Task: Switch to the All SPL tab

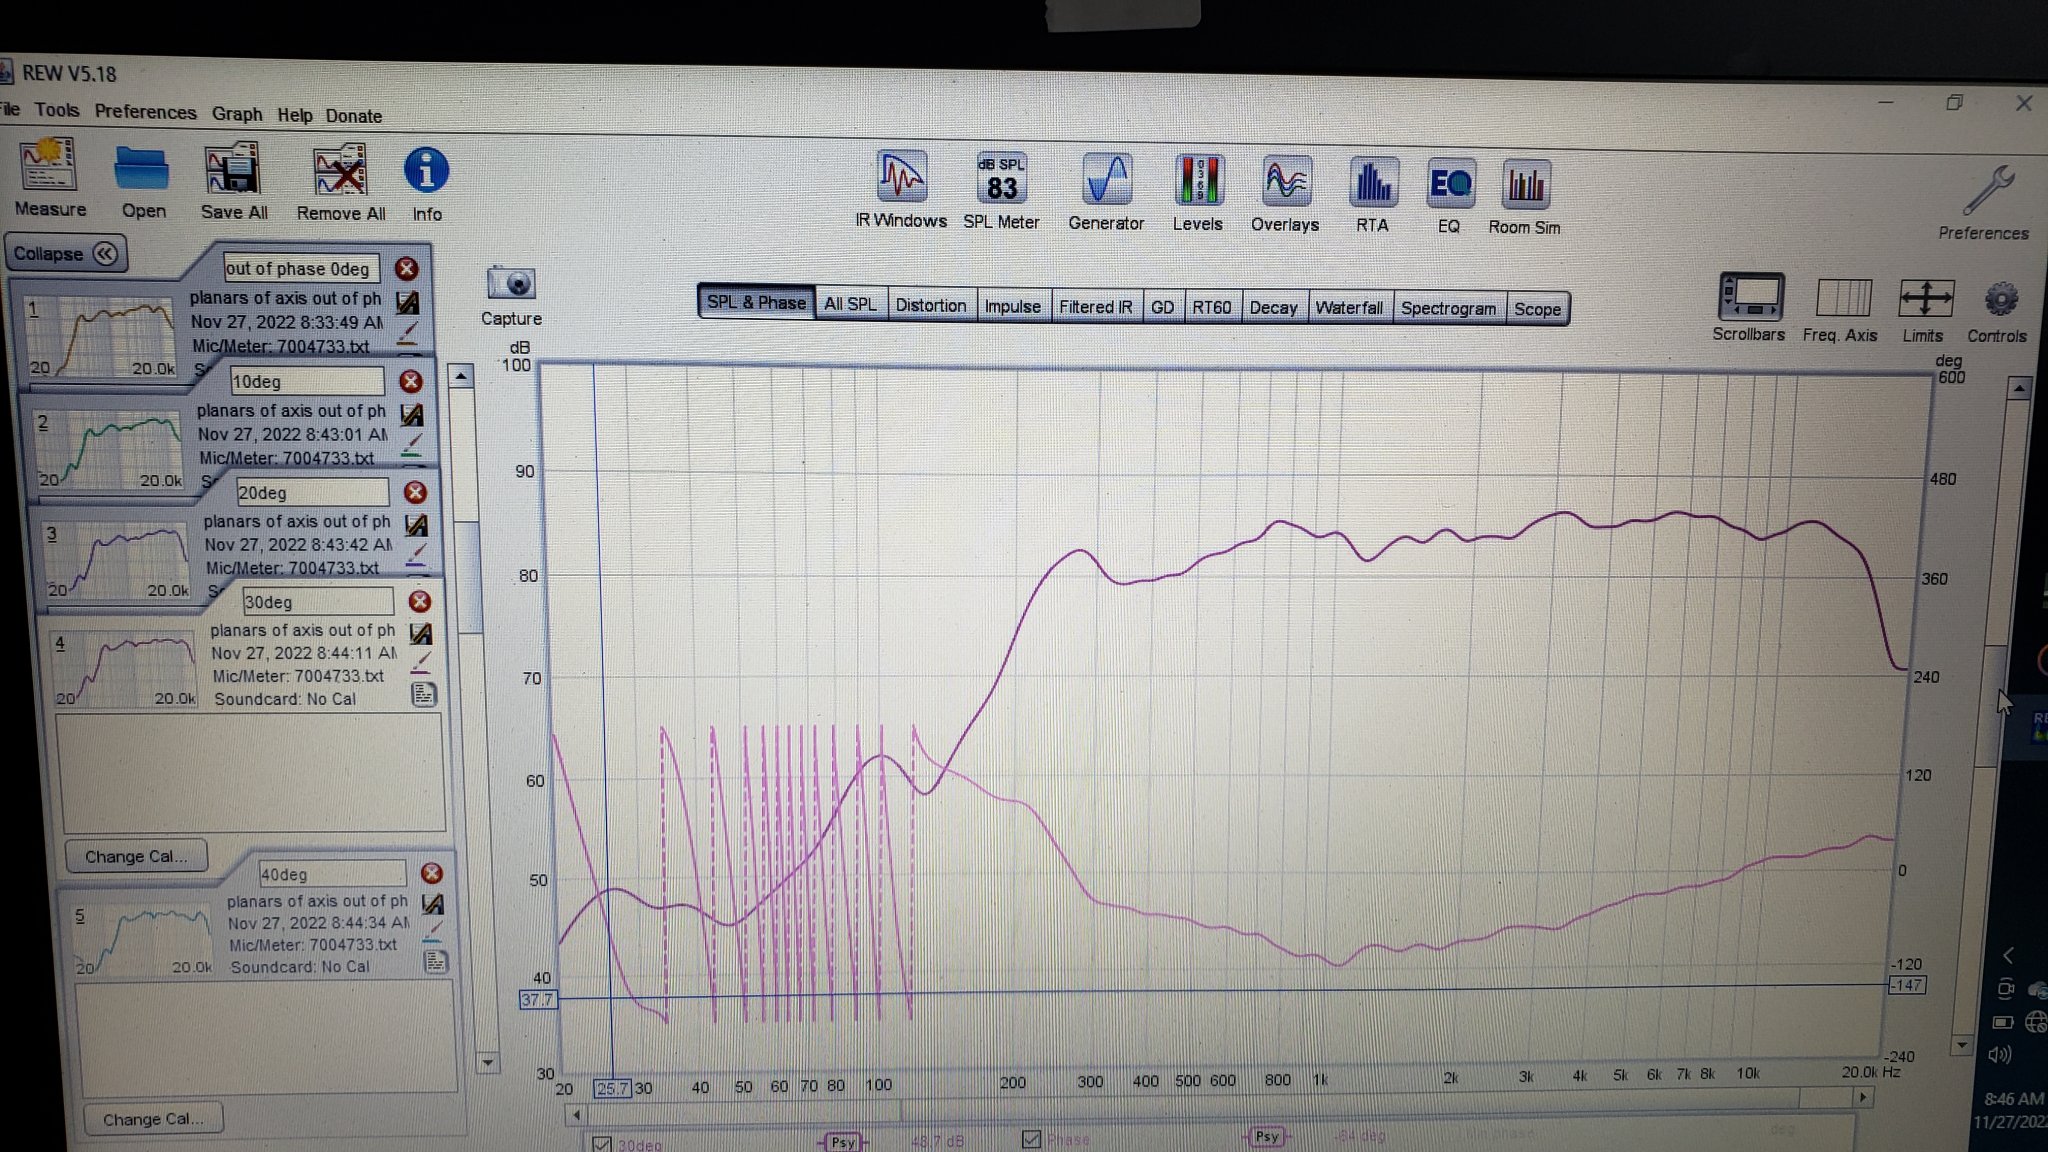Action: [850, 304]
